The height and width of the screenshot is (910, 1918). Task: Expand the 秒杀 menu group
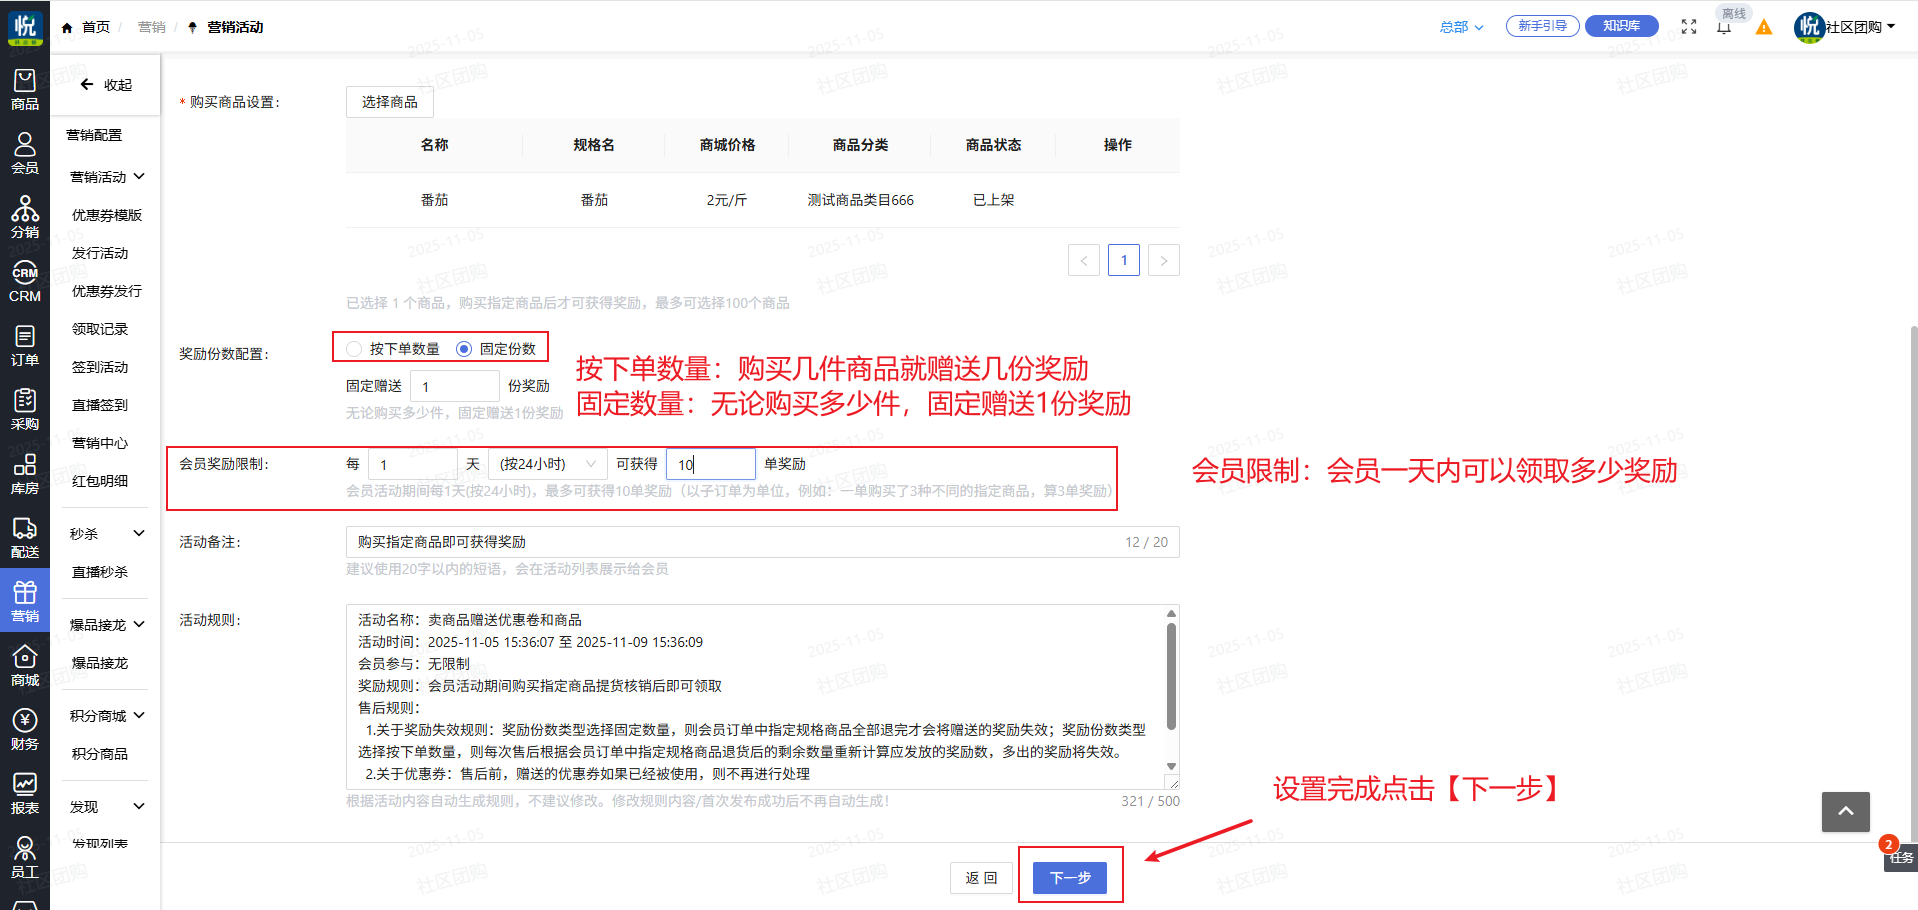[106, 534]
